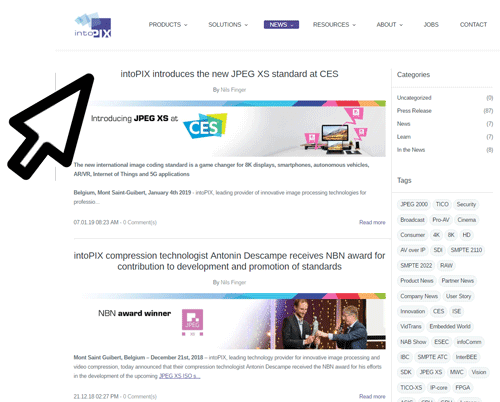
Task: Select the infoComm tag
Action: point(469,342)
